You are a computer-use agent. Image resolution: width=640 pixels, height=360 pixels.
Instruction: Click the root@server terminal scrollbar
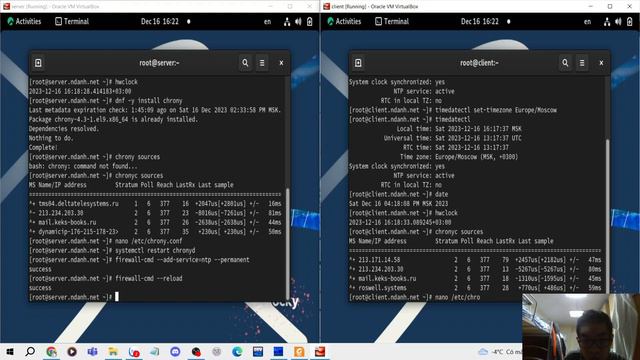(288, 244)
